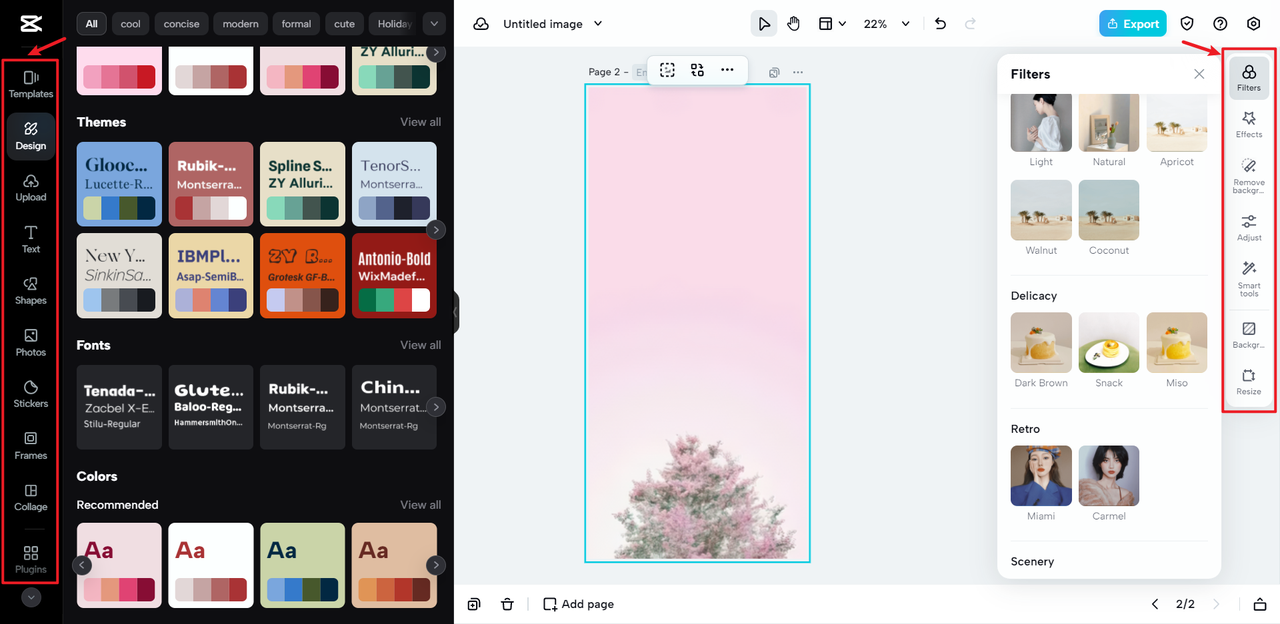Select the formal filter tag
The width and height of the screenshot is (1280, 624).
tap(296, 23)
